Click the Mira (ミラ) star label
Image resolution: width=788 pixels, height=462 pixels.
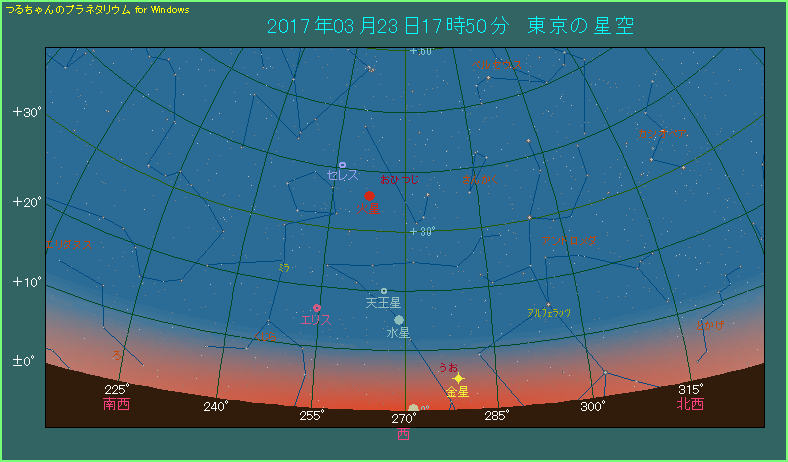coord(284,267)
